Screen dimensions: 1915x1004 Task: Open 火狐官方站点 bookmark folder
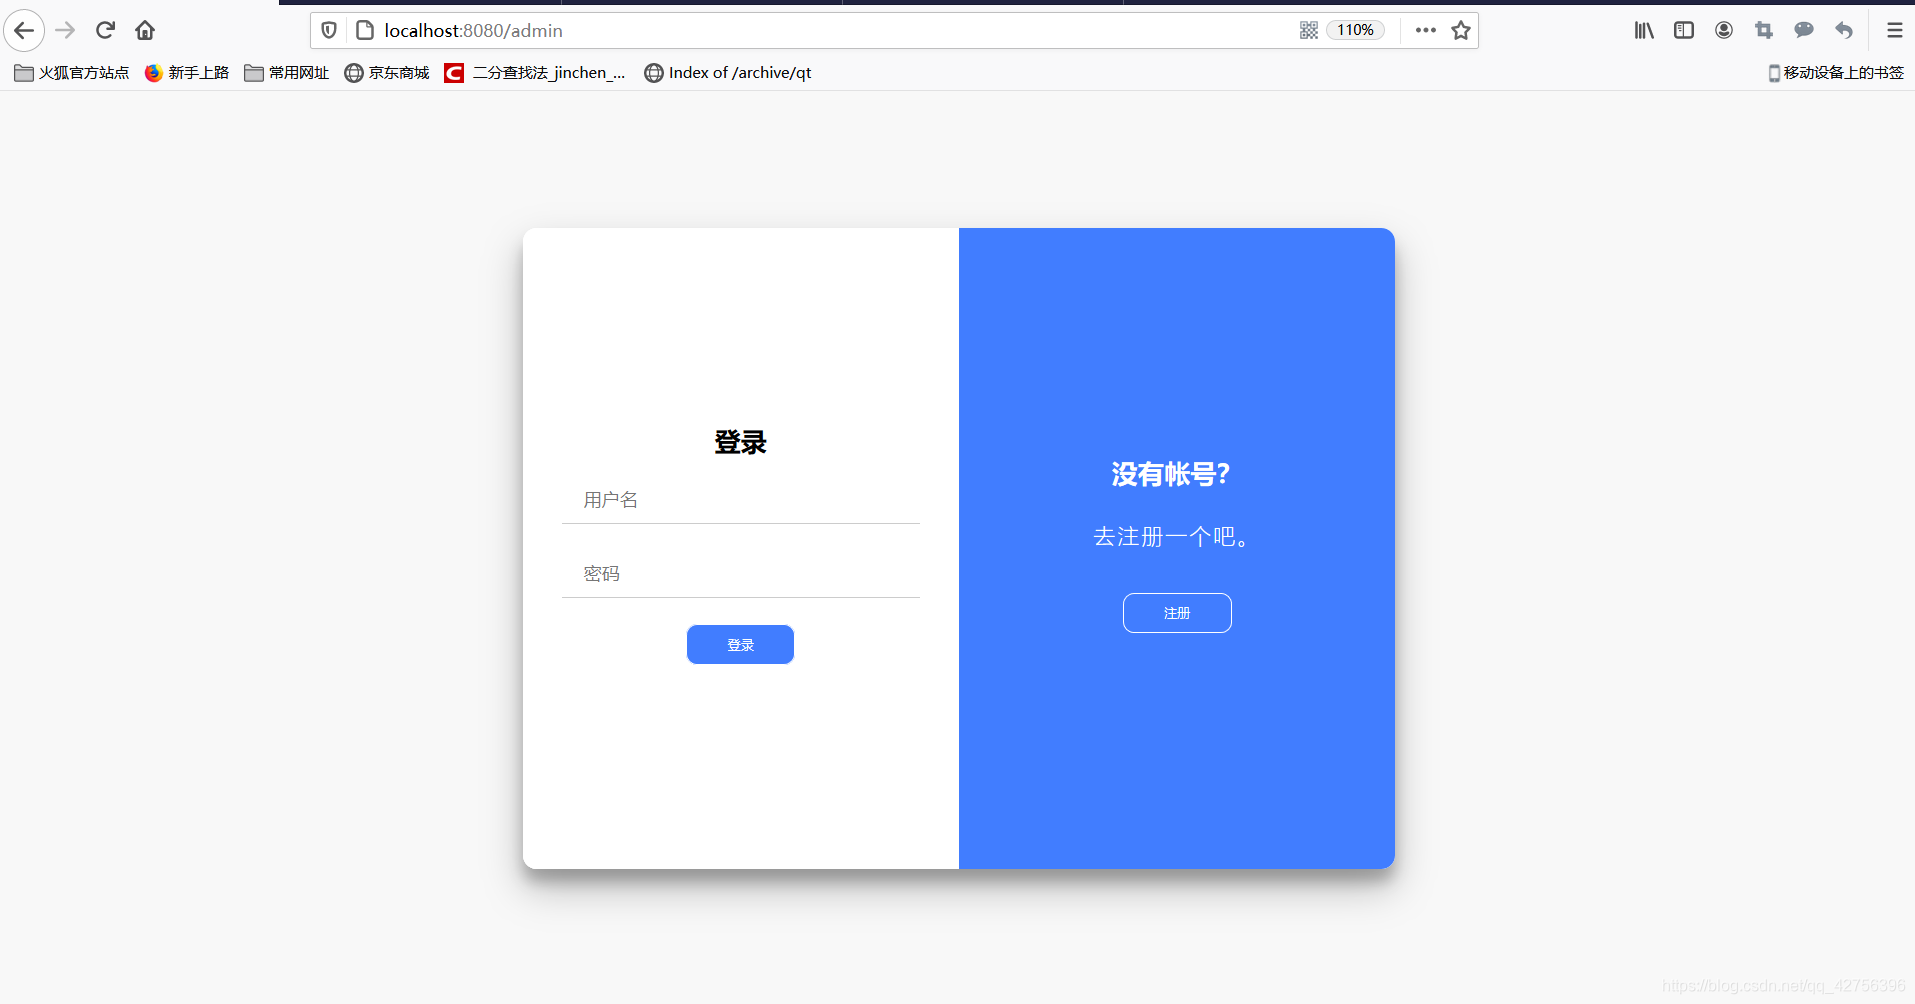click(x=72, y=73)
